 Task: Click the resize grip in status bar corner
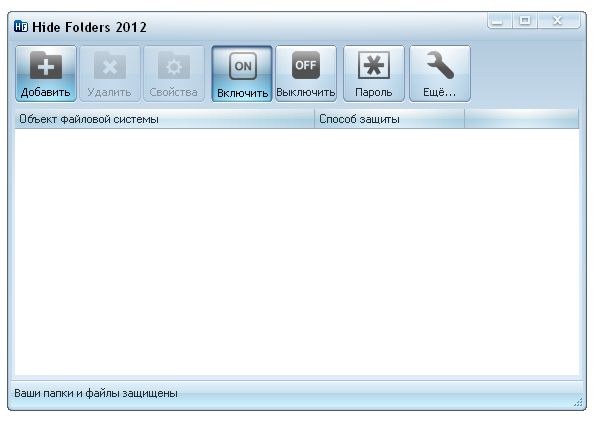pyautogui.click(x=578, y=402)
